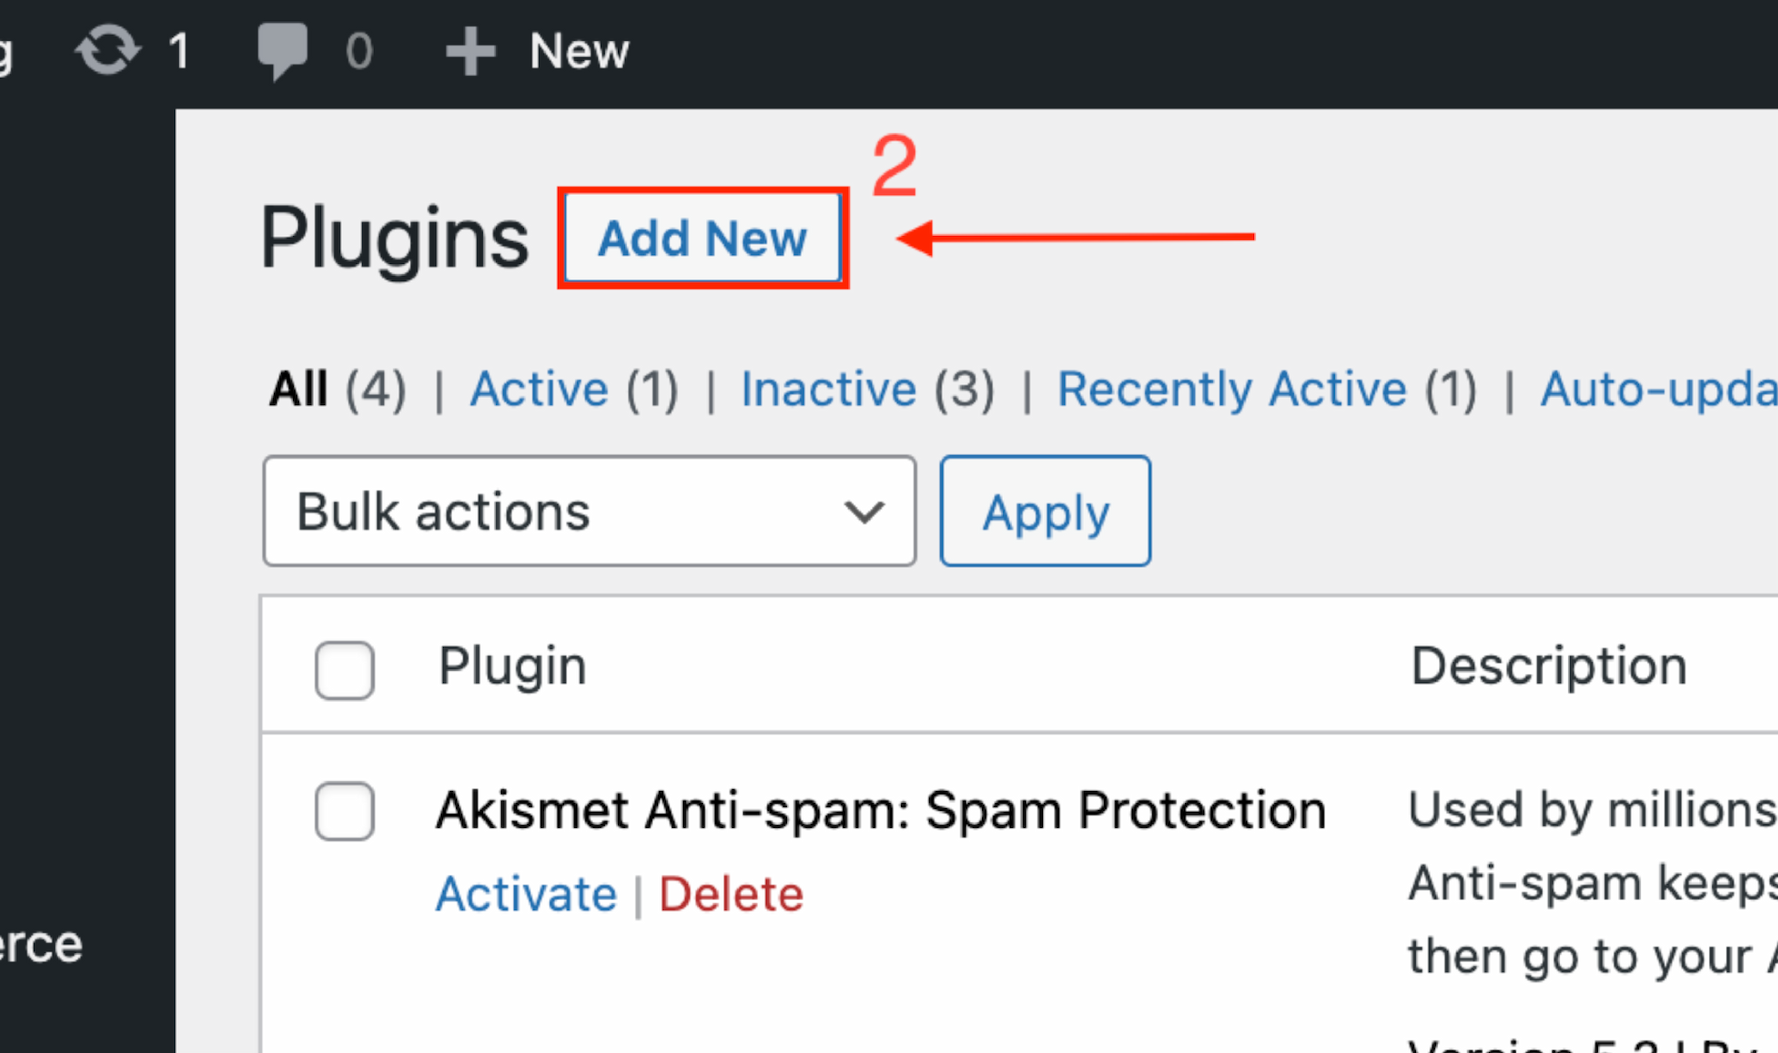Click the plus icon beside New
This screenshot has width=1778, height=1053.
469,51
